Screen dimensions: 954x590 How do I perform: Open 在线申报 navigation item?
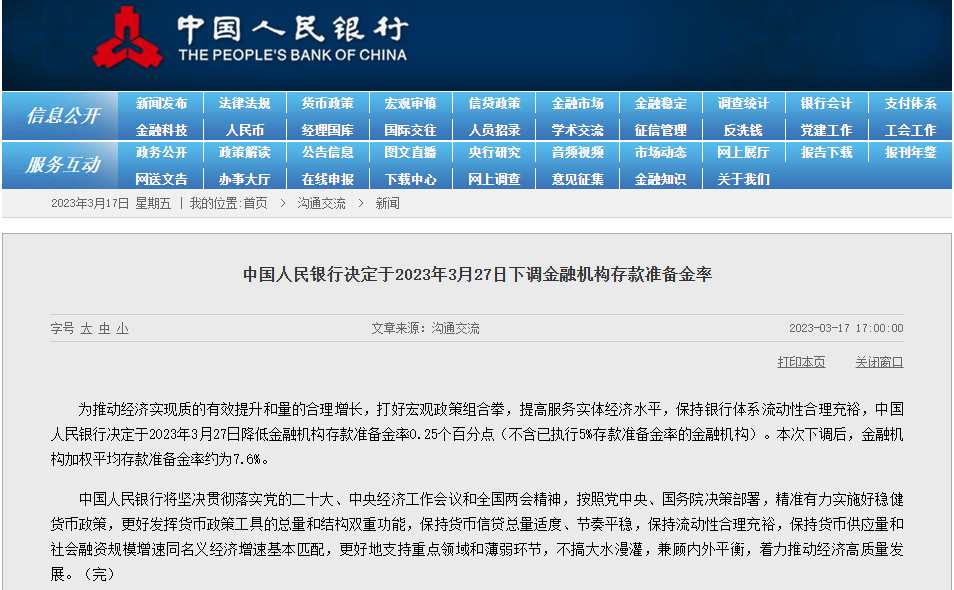point(327,179)
